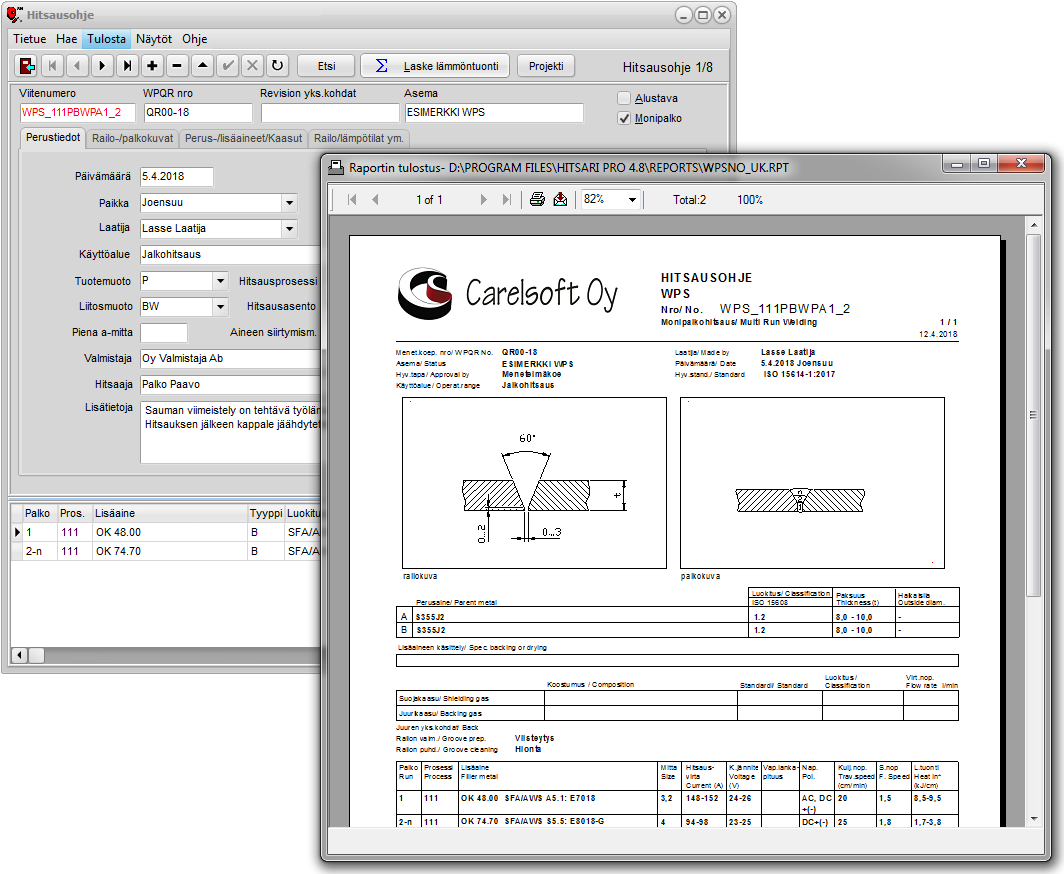The image size is (1064, 874).
Task: Enable the Alustava checkbox
Action: pyautogui.click(x=624, y=98)
